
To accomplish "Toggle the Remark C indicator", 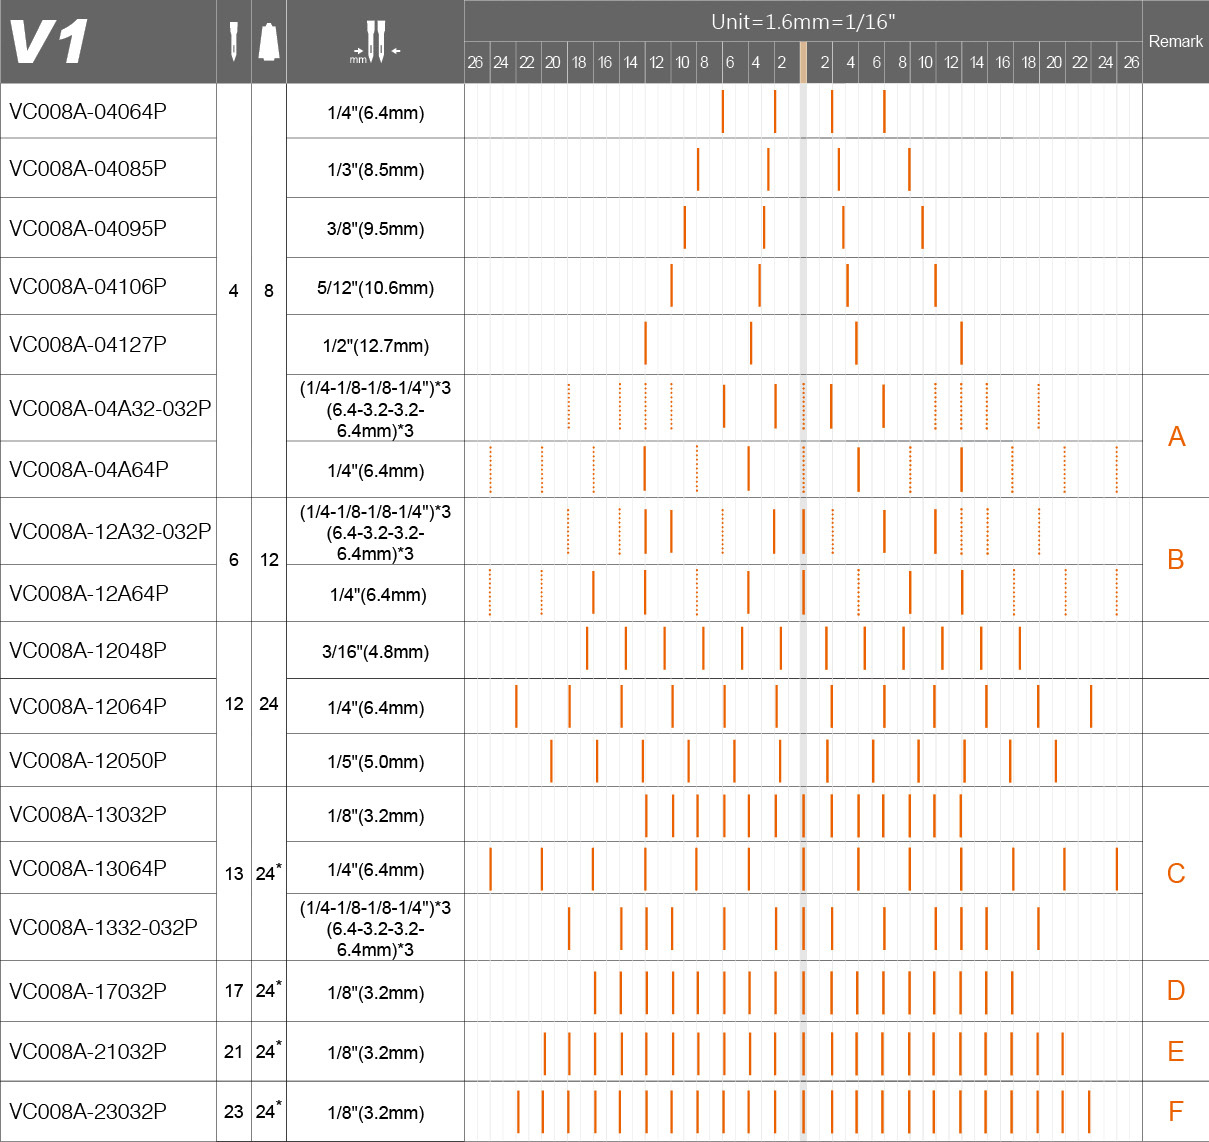I will (1177, 871).
